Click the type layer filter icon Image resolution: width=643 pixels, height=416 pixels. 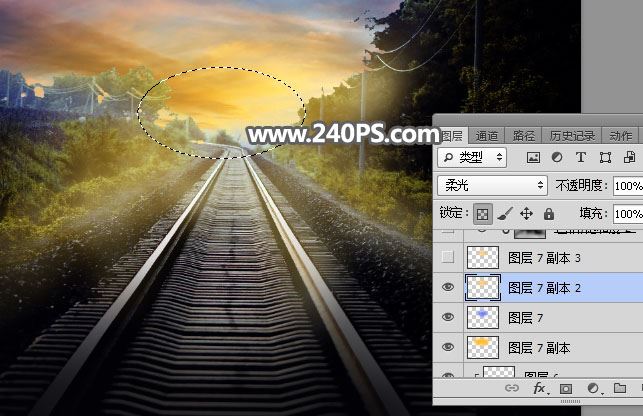[581, 158]
